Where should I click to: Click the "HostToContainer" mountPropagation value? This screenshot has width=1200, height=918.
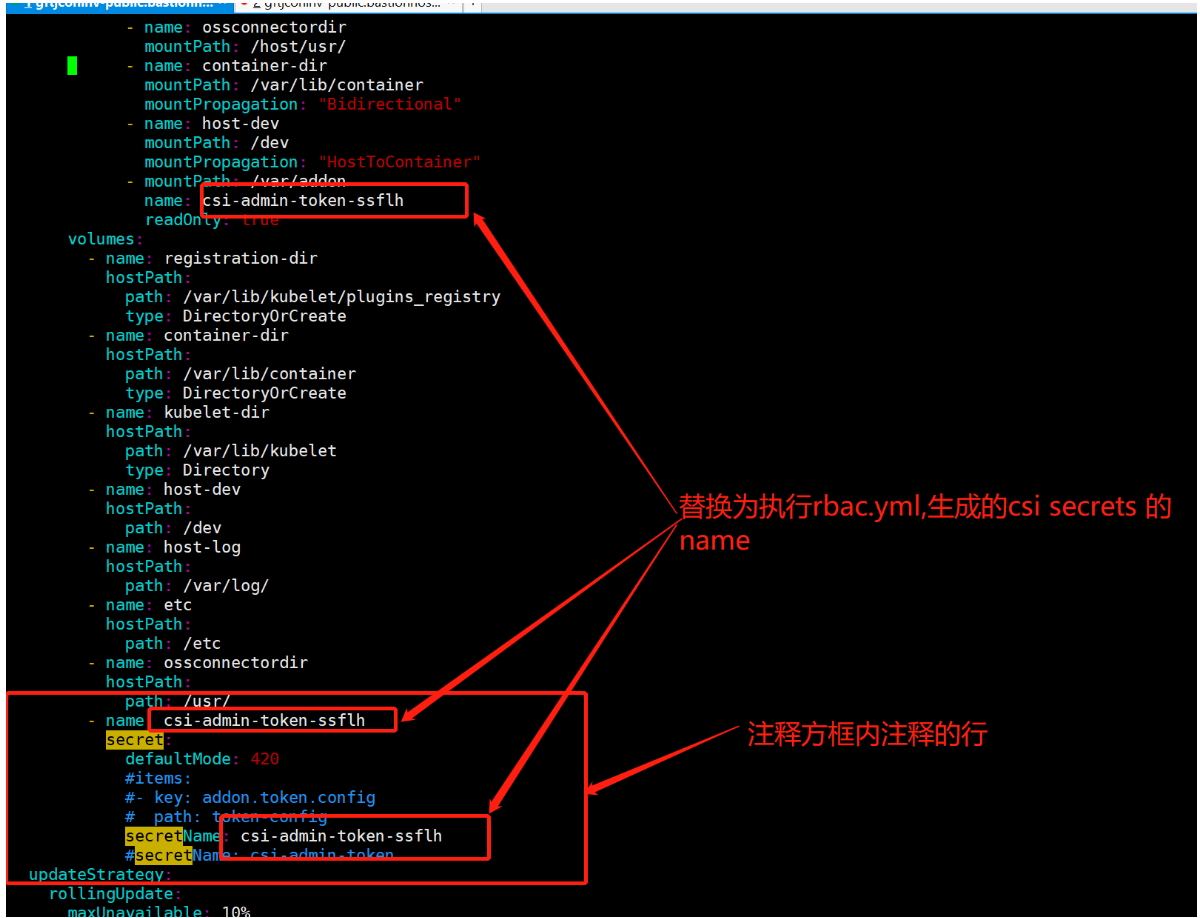399,162
